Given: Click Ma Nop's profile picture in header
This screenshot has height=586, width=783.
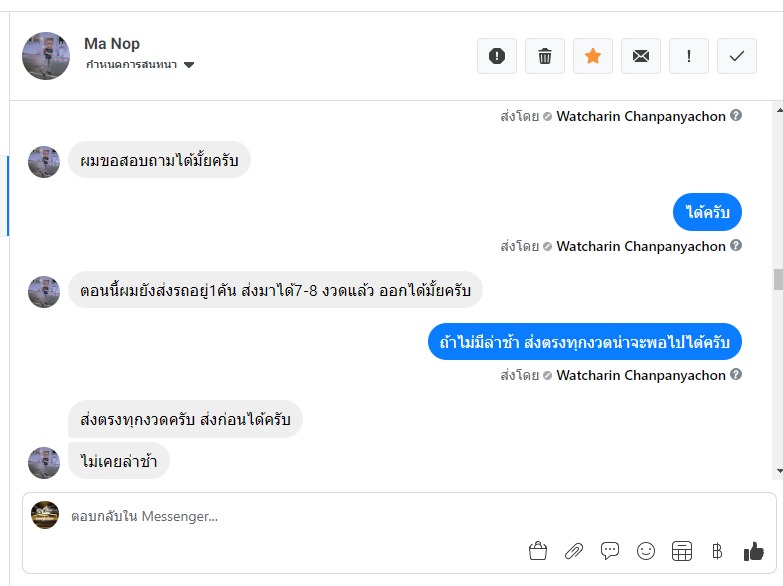Looking at the screenshot, I should point(46,56).
